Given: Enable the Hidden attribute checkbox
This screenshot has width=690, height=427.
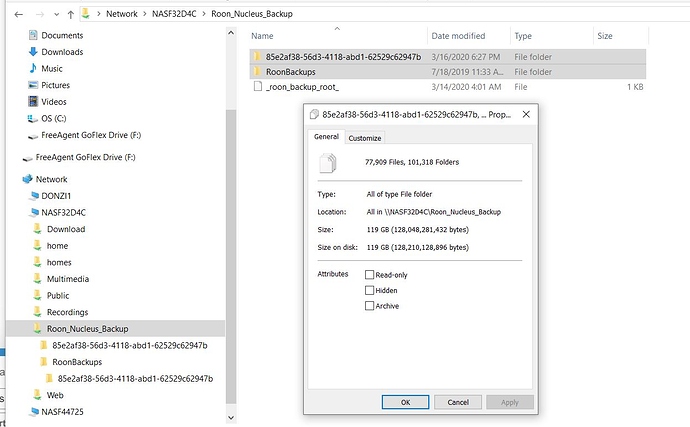Looking at the screenshot, I should coord(369,290).
